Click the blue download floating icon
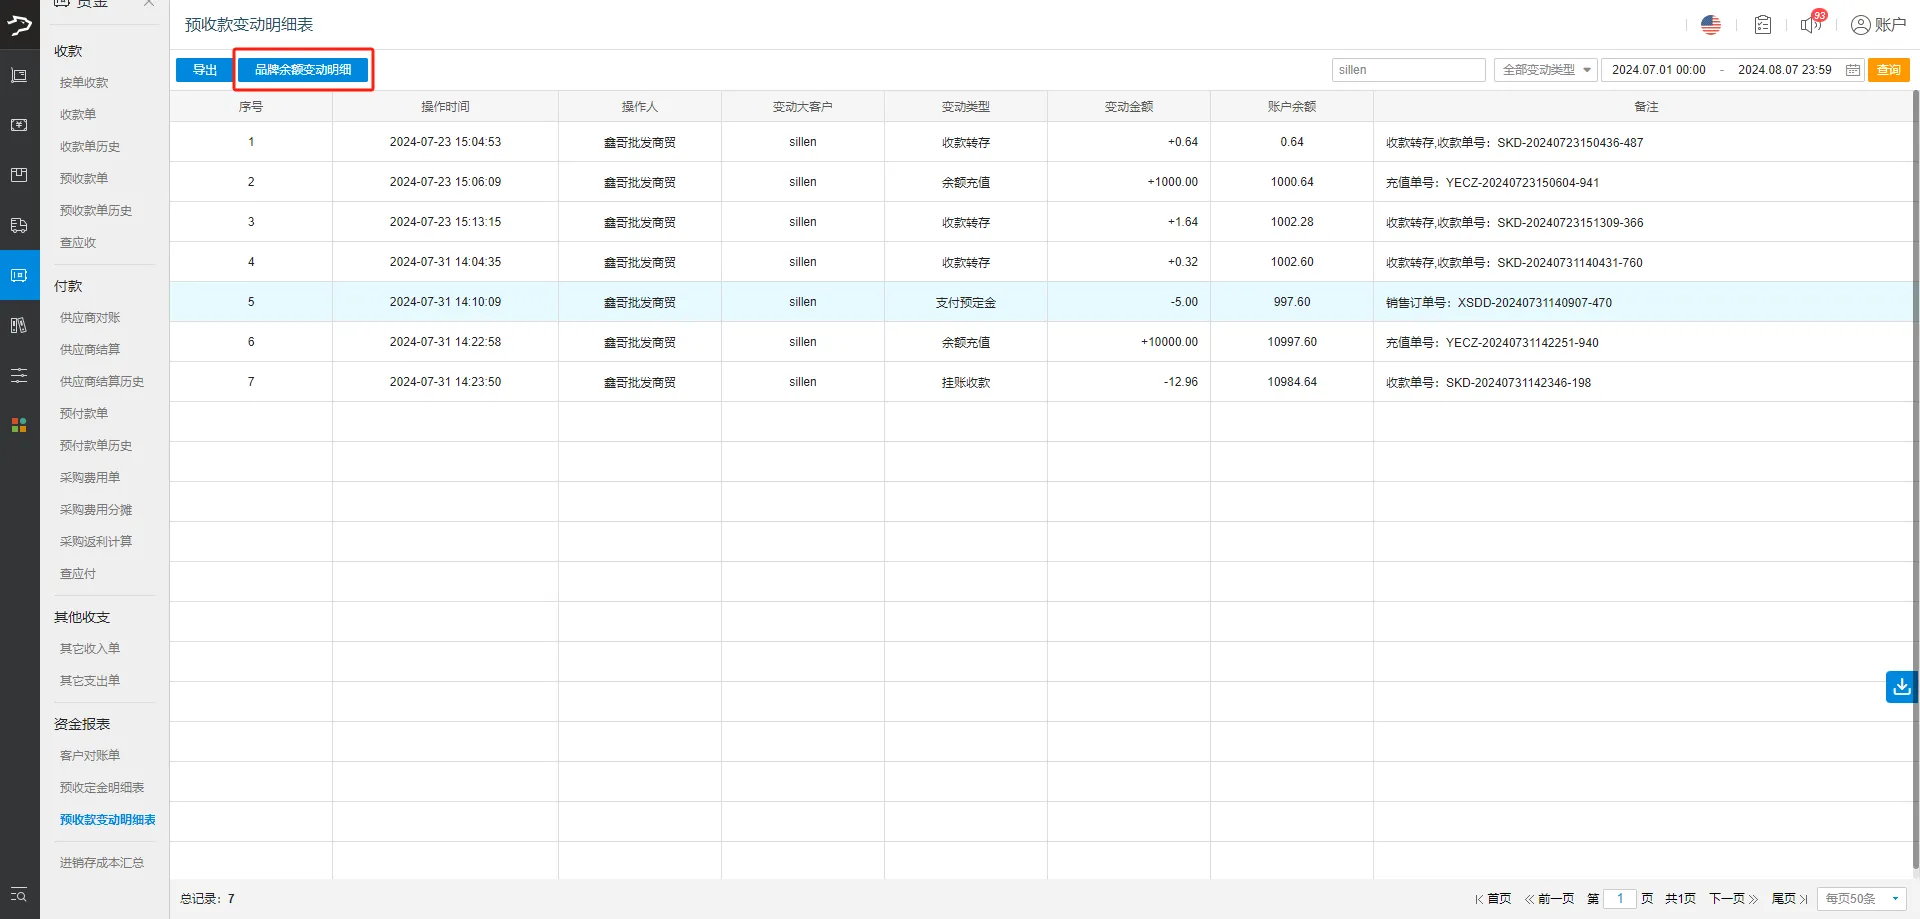The image size is (1920, 919). point(1901,687)
